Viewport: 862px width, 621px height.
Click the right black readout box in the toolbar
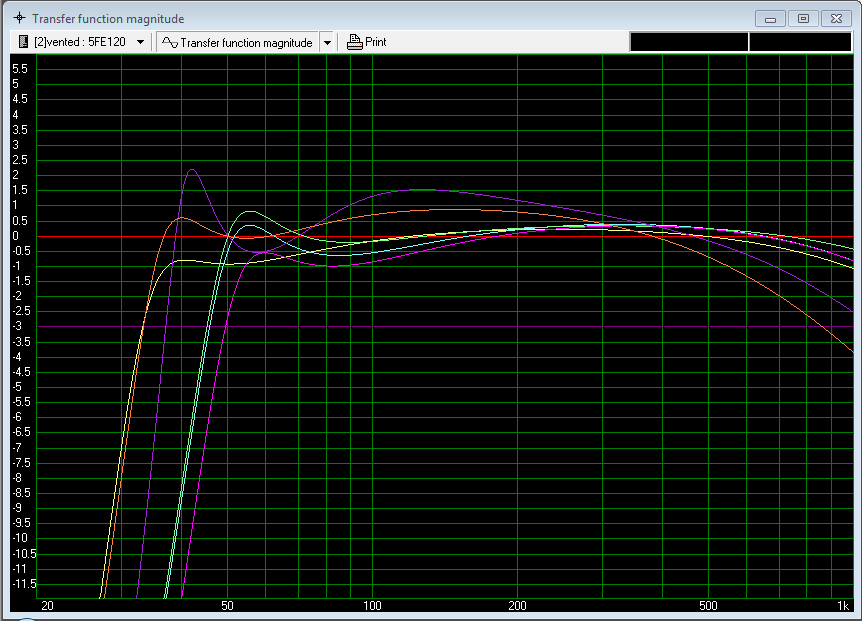[802, 42]
